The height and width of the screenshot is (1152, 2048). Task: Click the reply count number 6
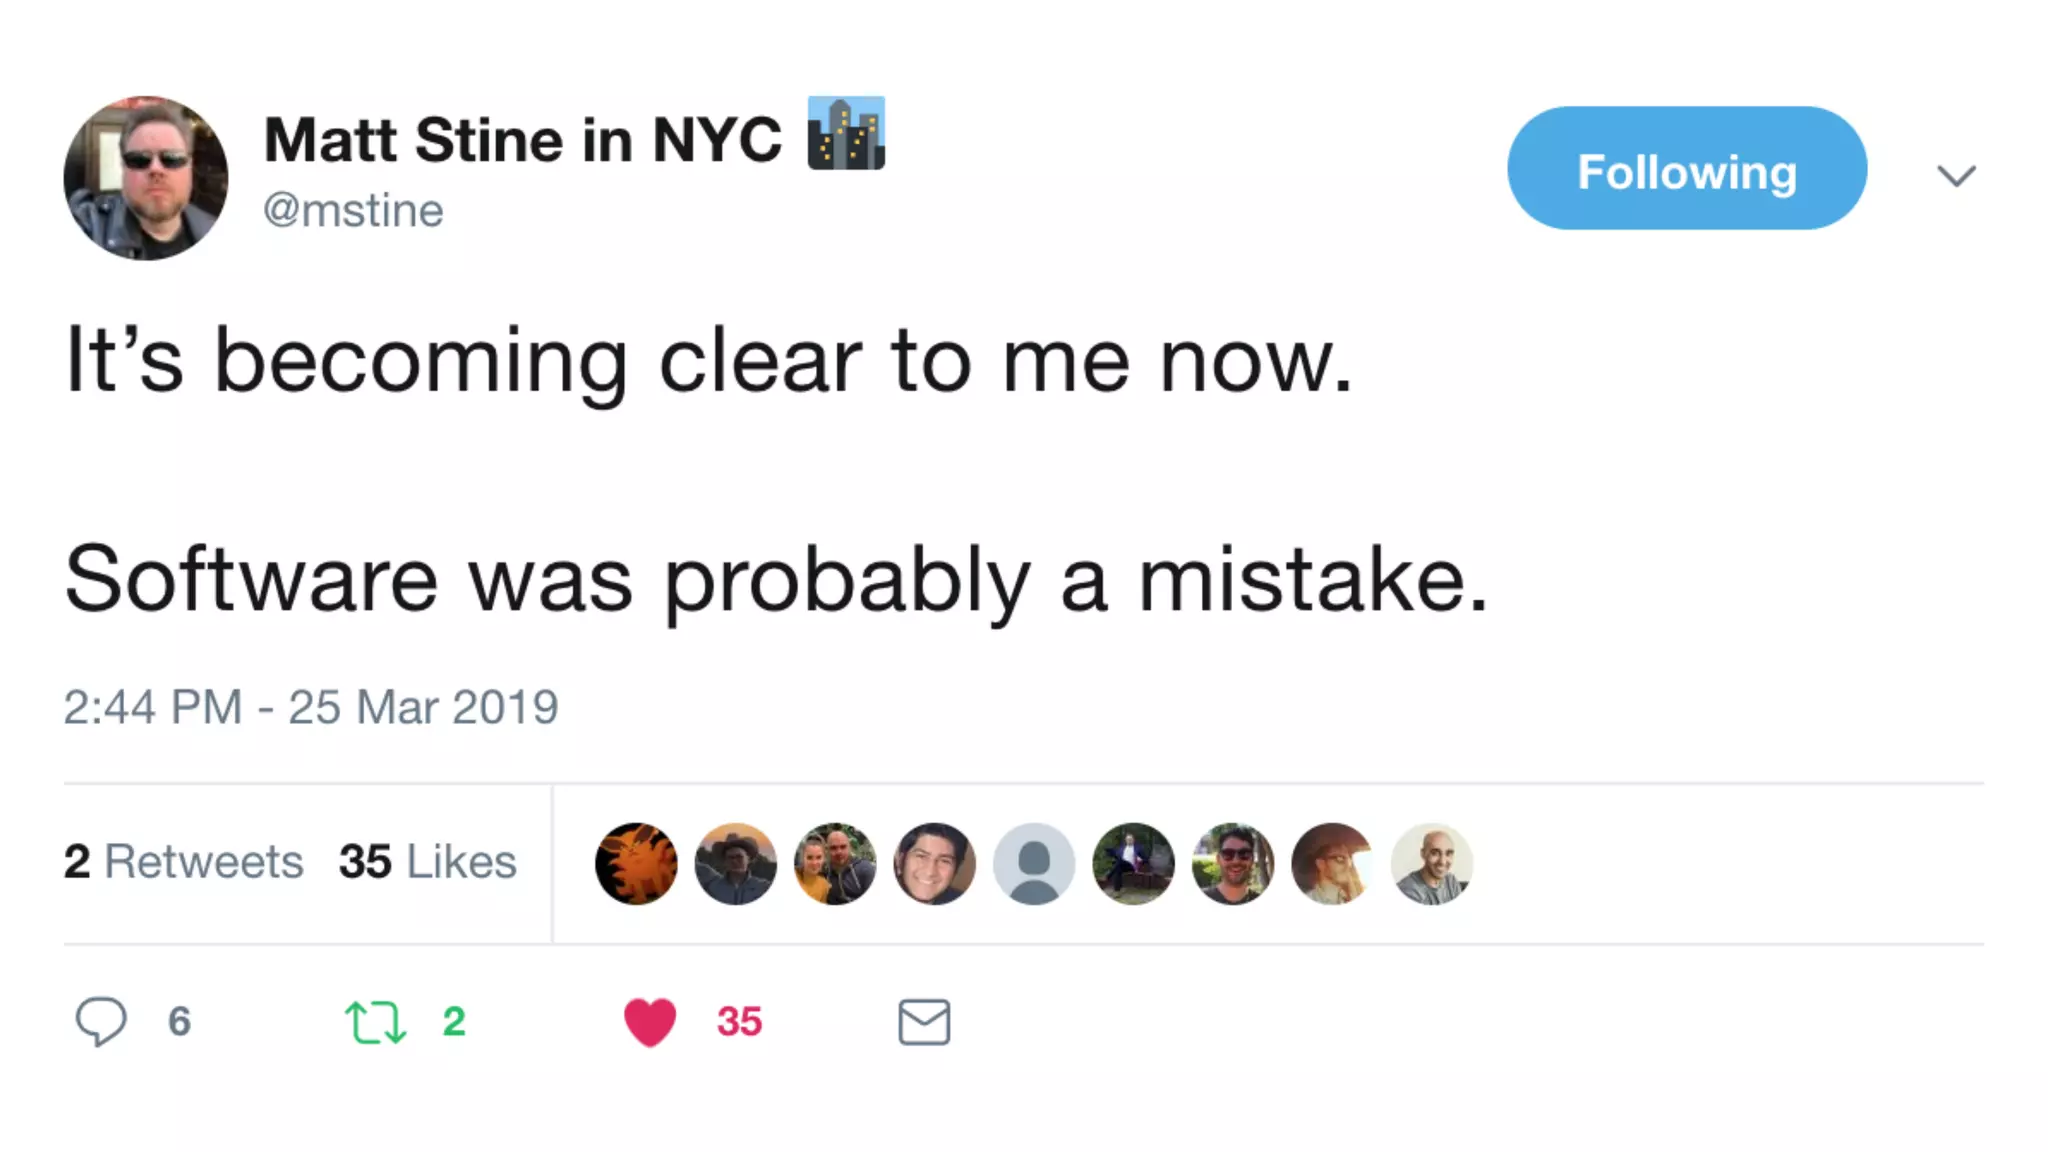179,1021
